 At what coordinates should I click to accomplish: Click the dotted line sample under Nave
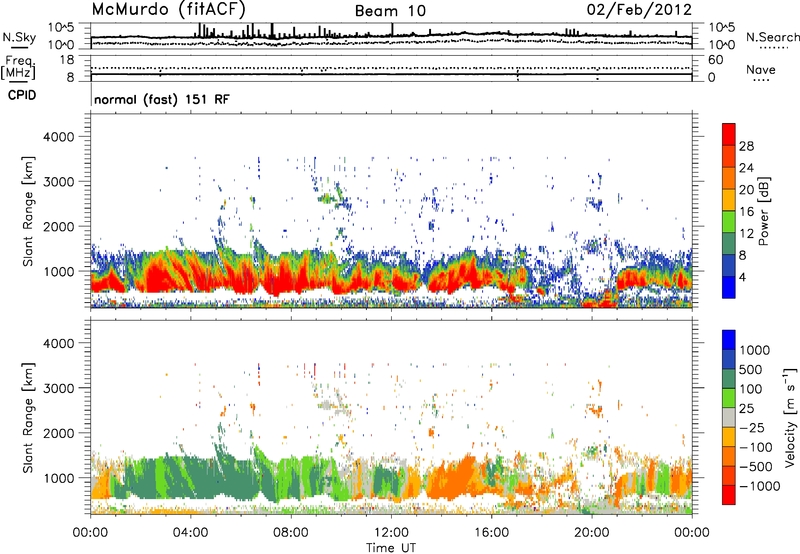(x=761, y=80)
